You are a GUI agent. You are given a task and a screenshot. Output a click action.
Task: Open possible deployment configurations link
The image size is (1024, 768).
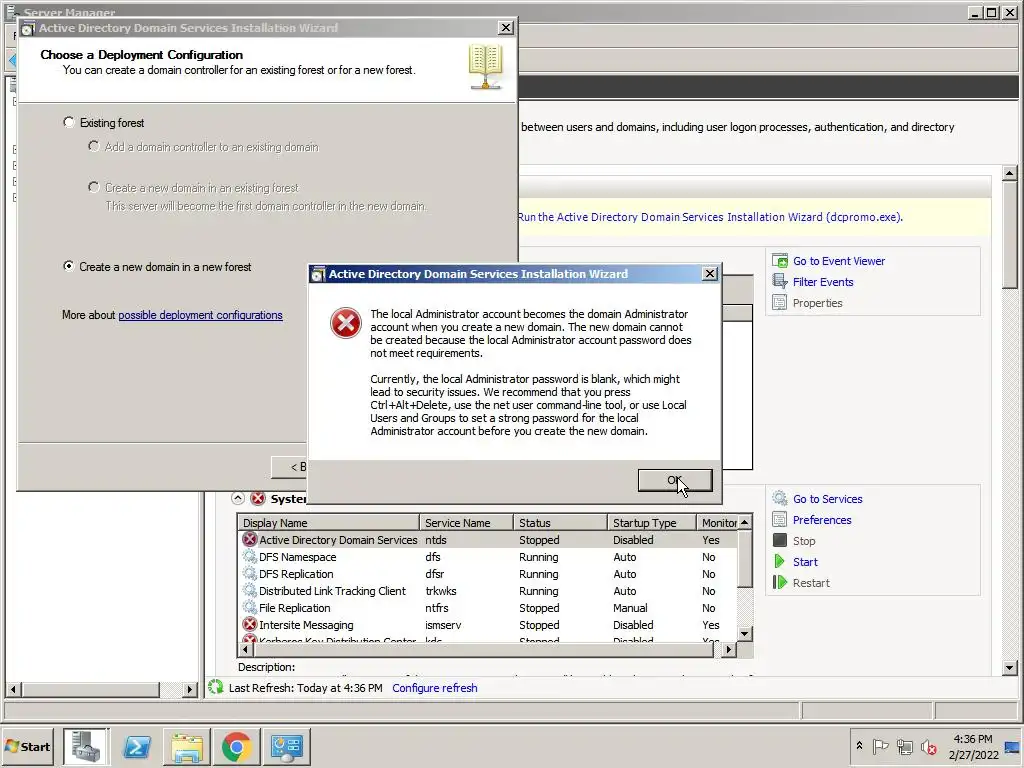200,315
